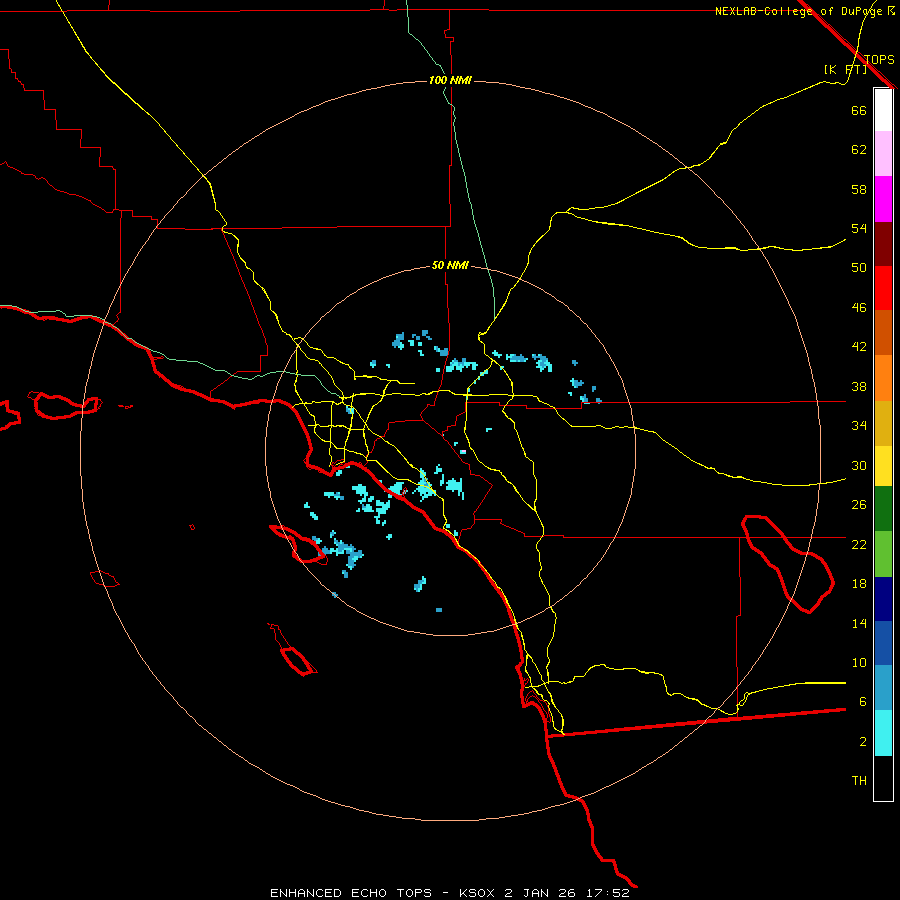Screen dimensions: 900x900
Task: Select the bright red 50 kft swatch
Action: click(883, 288)
